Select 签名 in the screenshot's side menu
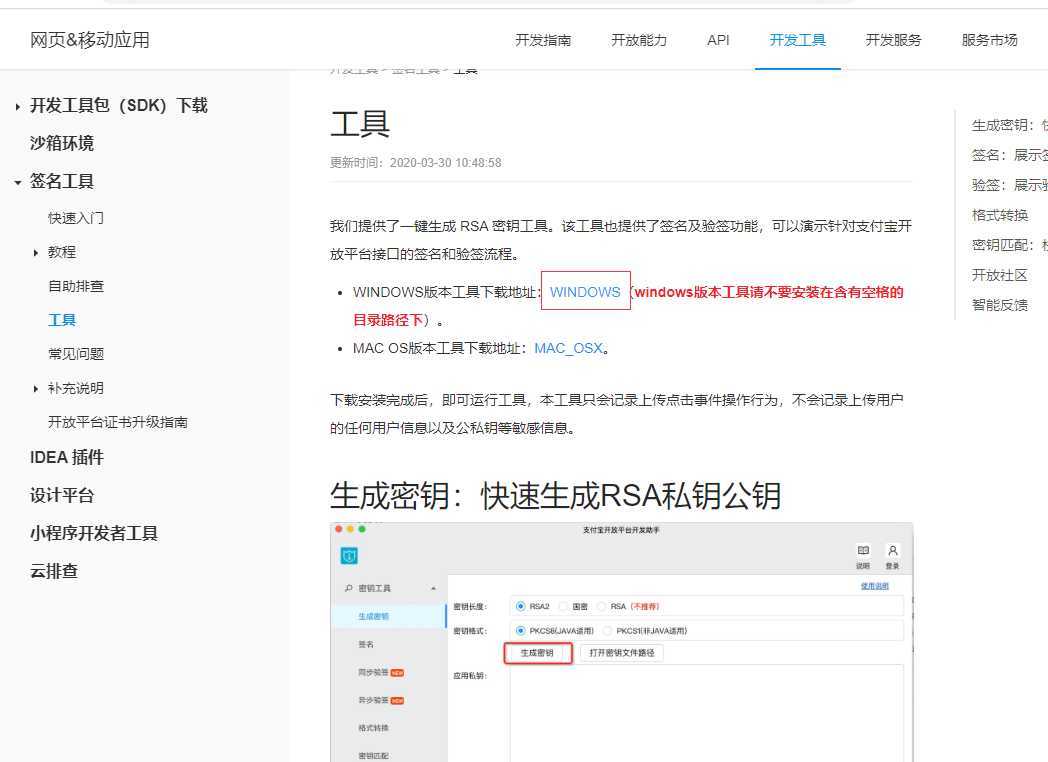This screenshot has width=1048, height=762. (366, 644)
